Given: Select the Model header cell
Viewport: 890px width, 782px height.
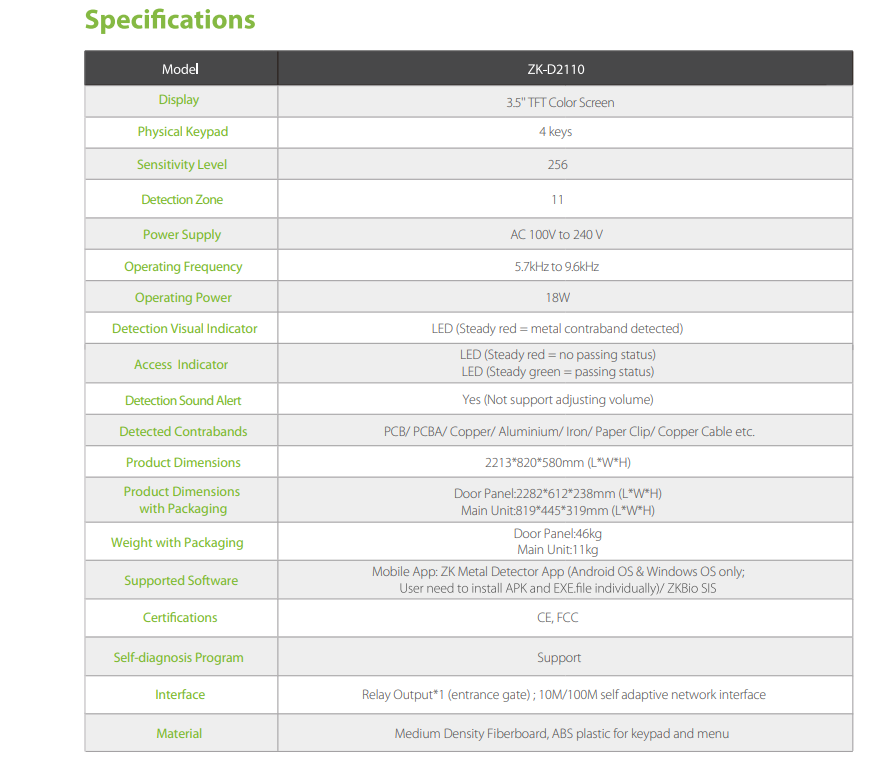Looking at the screenshot, I should (180, 69).
